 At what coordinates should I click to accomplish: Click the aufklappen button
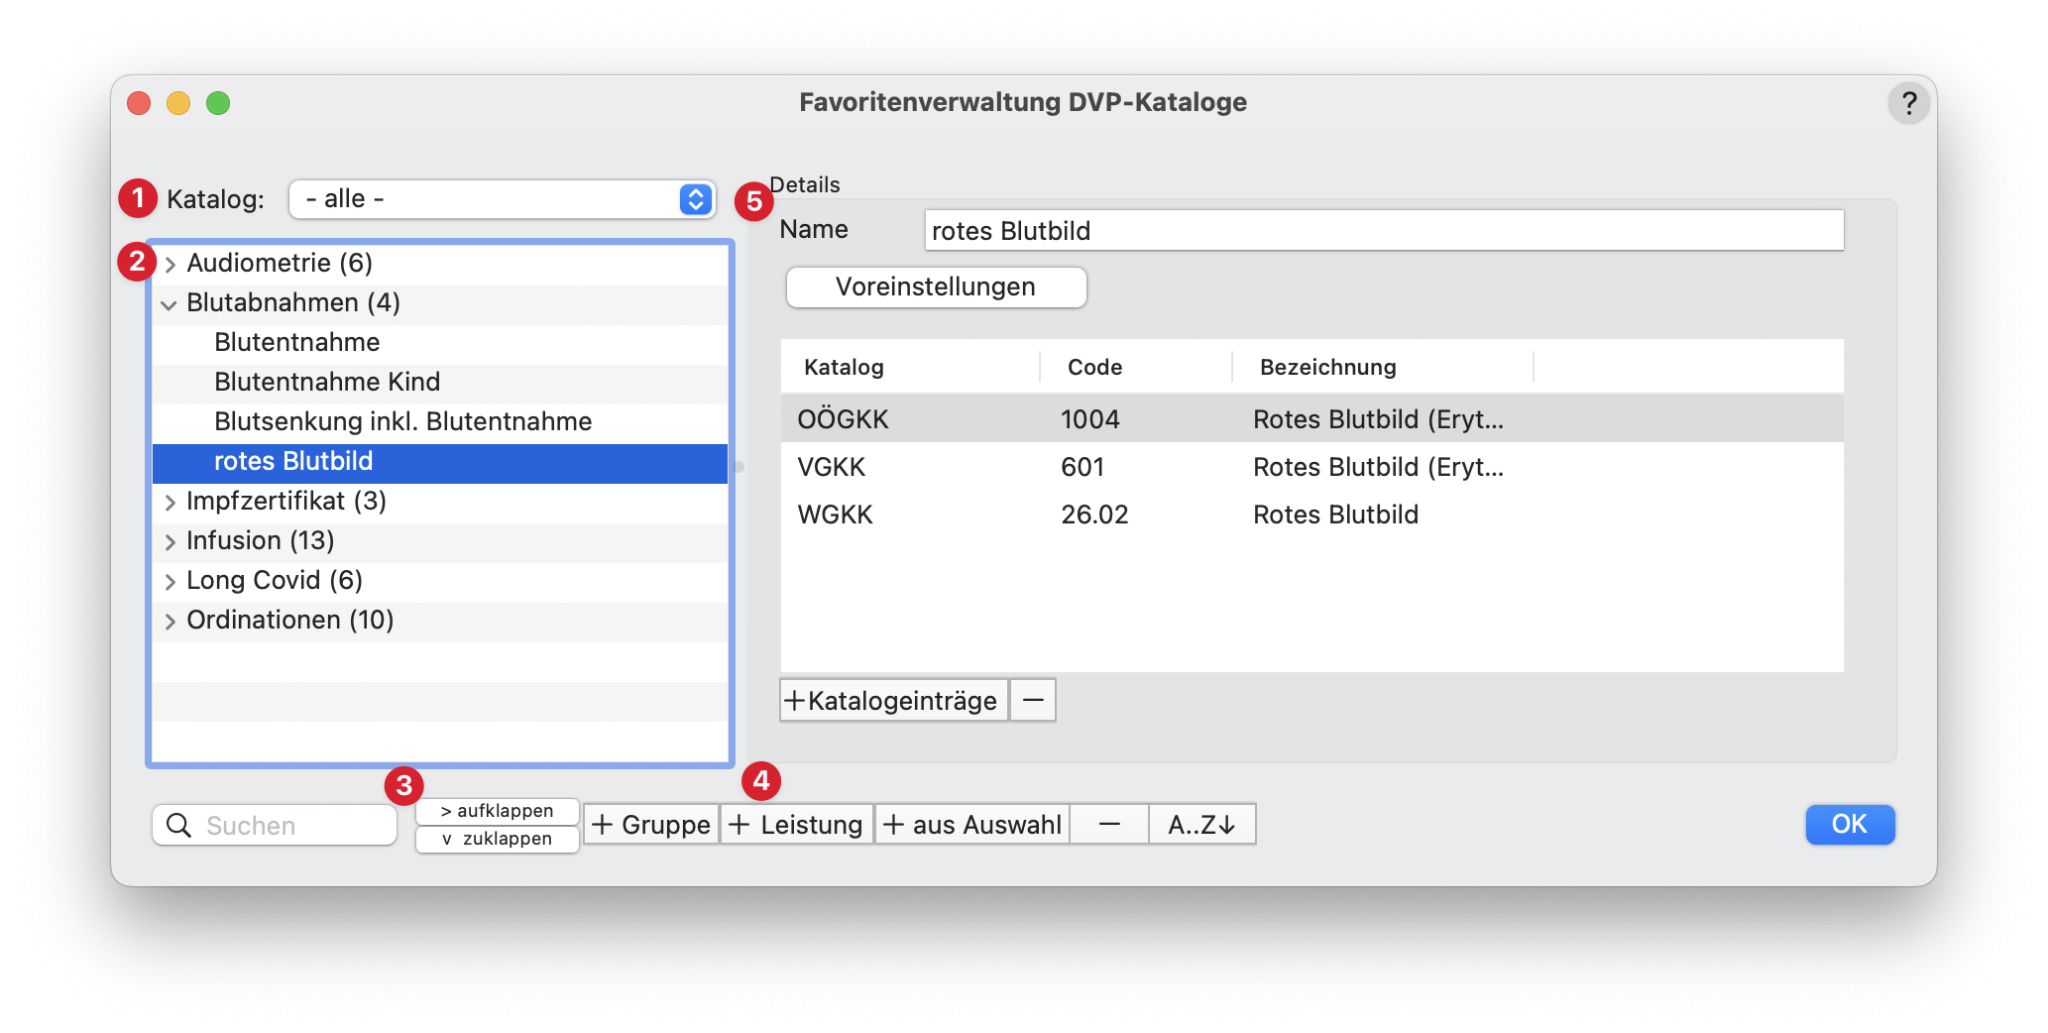coord(497,811)
